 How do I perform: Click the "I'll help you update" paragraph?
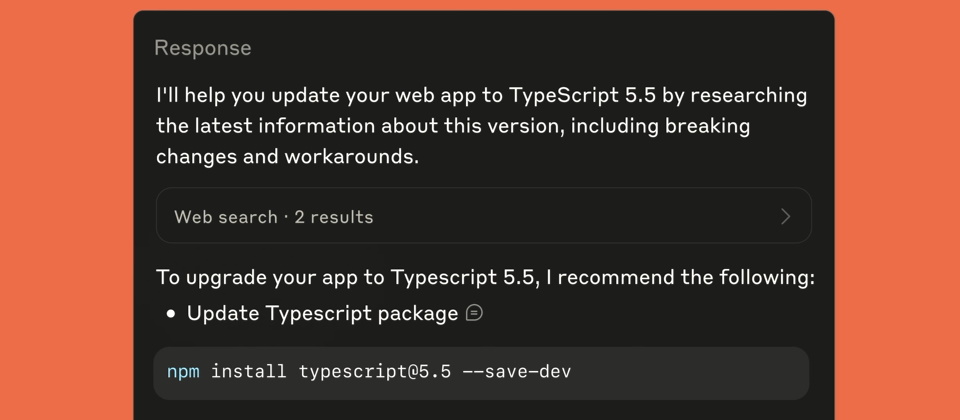click(482, 126)
